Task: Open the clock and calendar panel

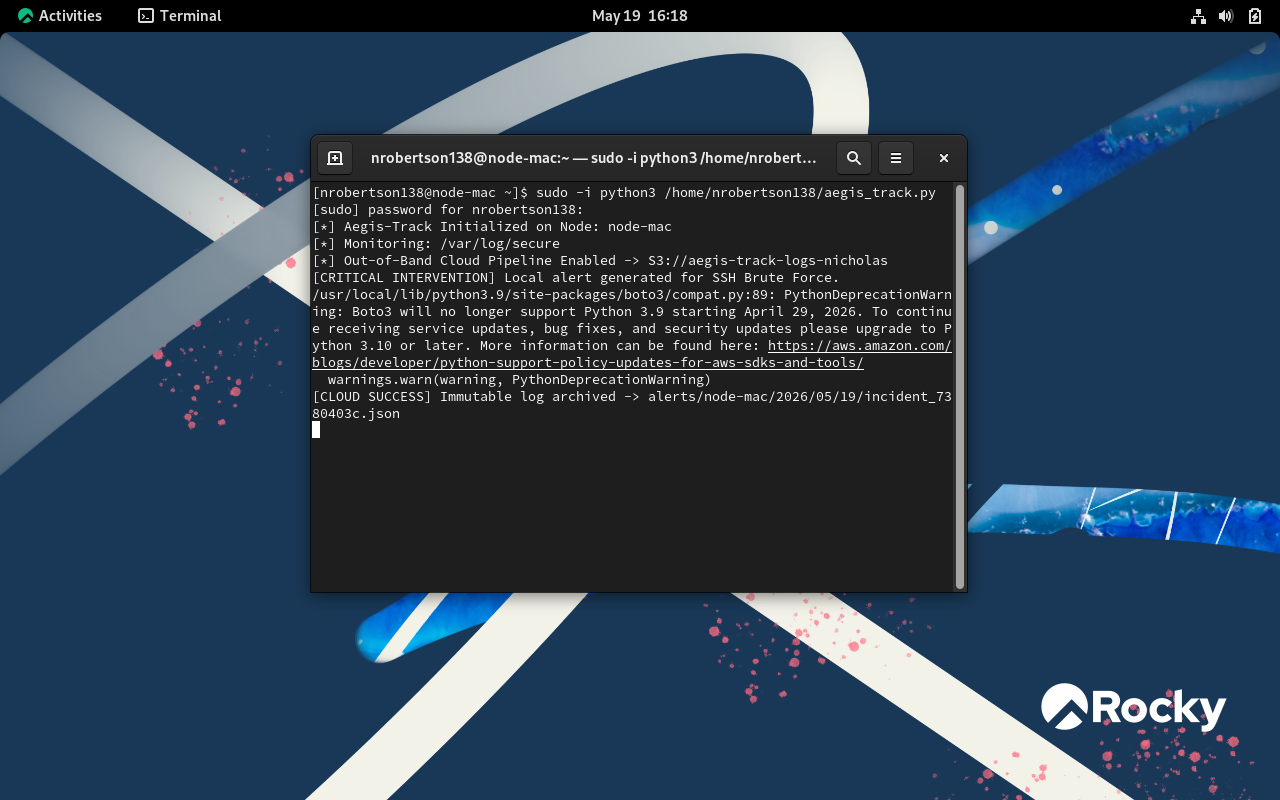Action: (640, 16)
